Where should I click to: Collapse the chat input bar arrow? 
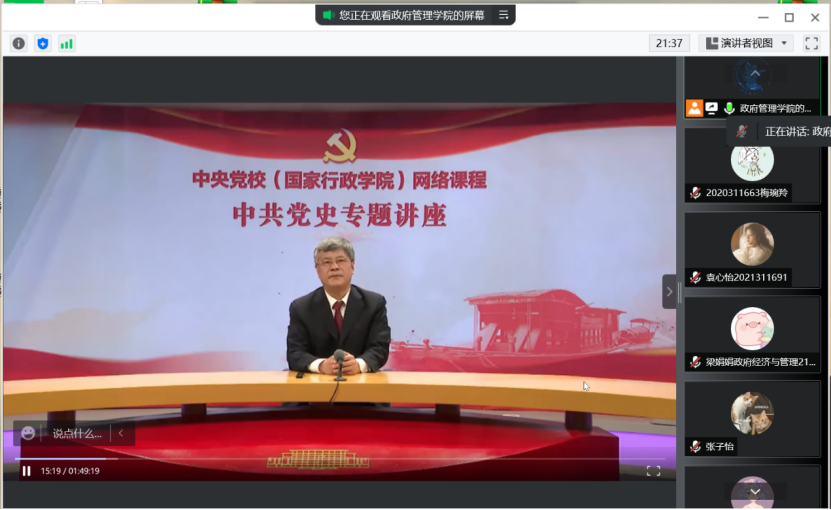[121, 433]
